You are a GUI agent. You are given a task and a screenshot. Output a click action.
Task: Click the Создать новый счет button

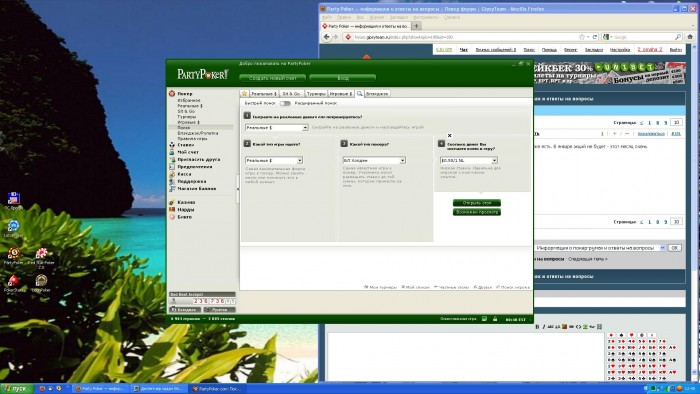click(x=272, y=78)
